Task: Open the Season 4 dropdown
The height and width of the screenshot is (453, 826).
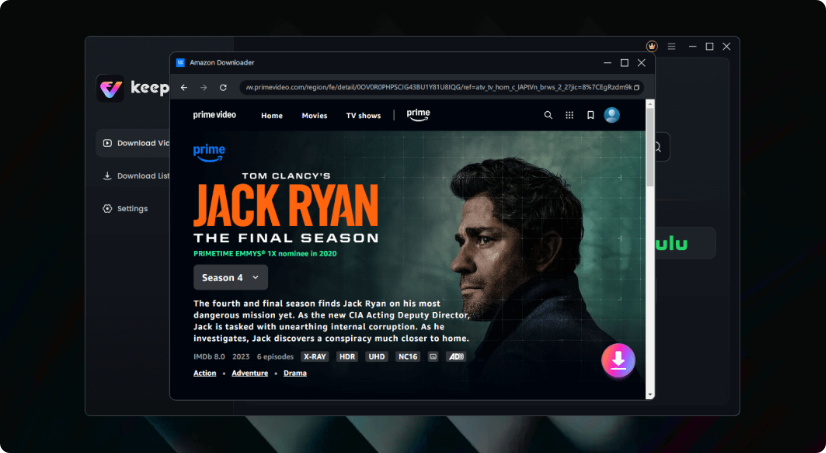Action: coord(230,278)
